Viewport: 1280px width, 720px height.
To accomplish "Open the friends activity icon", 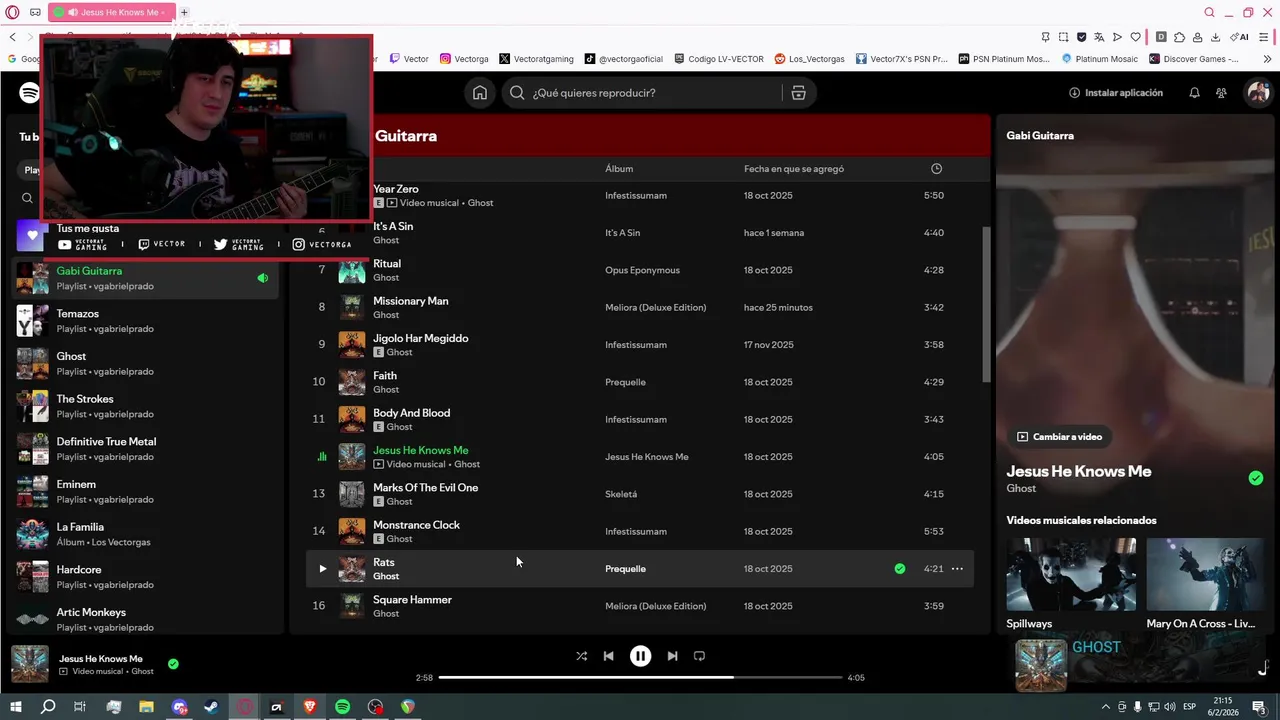I will pyautogui.click(x=1221, y=93).
